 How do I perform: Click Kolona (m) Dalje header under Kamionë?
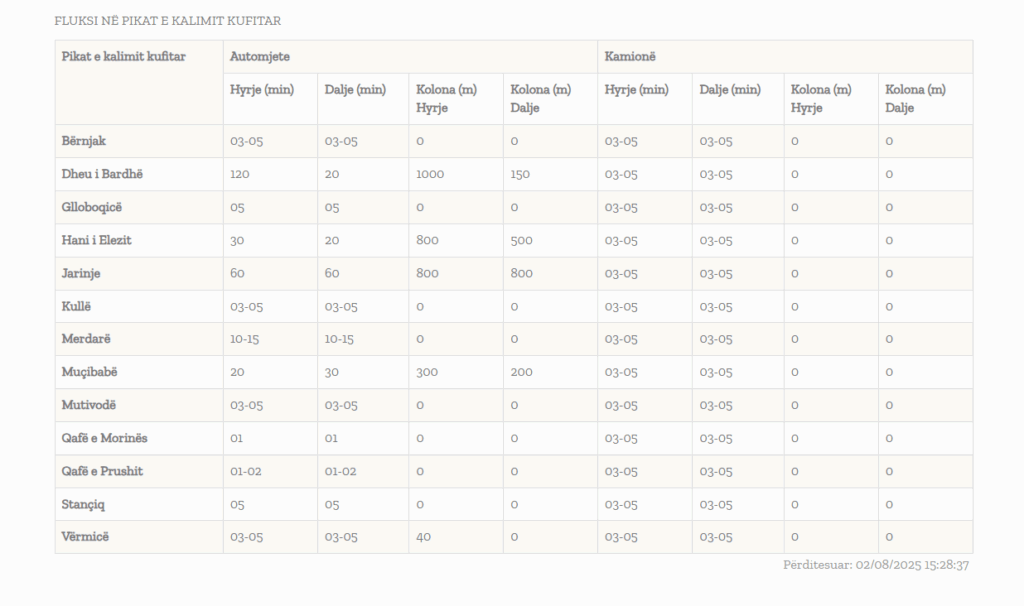(x=915, y=98)
